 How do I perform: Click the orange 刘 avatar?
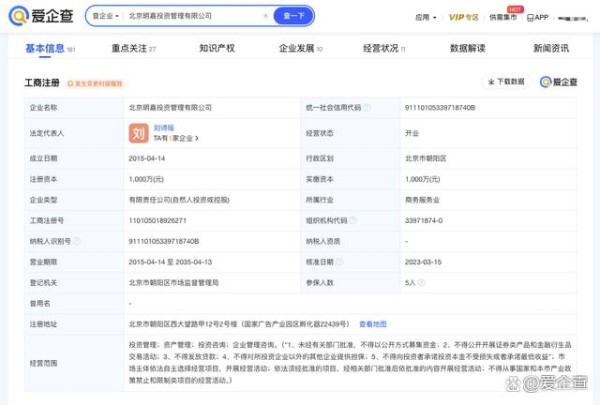139,133
